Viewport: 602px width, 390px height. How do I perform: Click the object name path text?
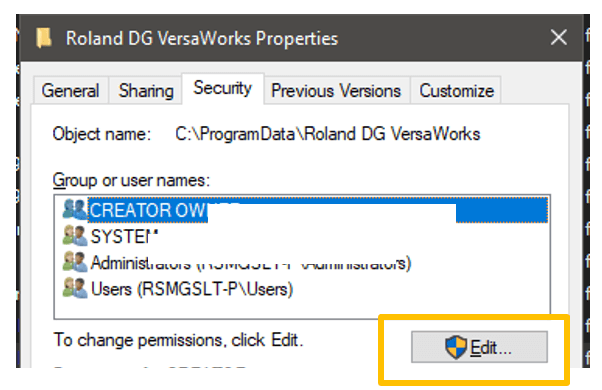coord(327,134)
